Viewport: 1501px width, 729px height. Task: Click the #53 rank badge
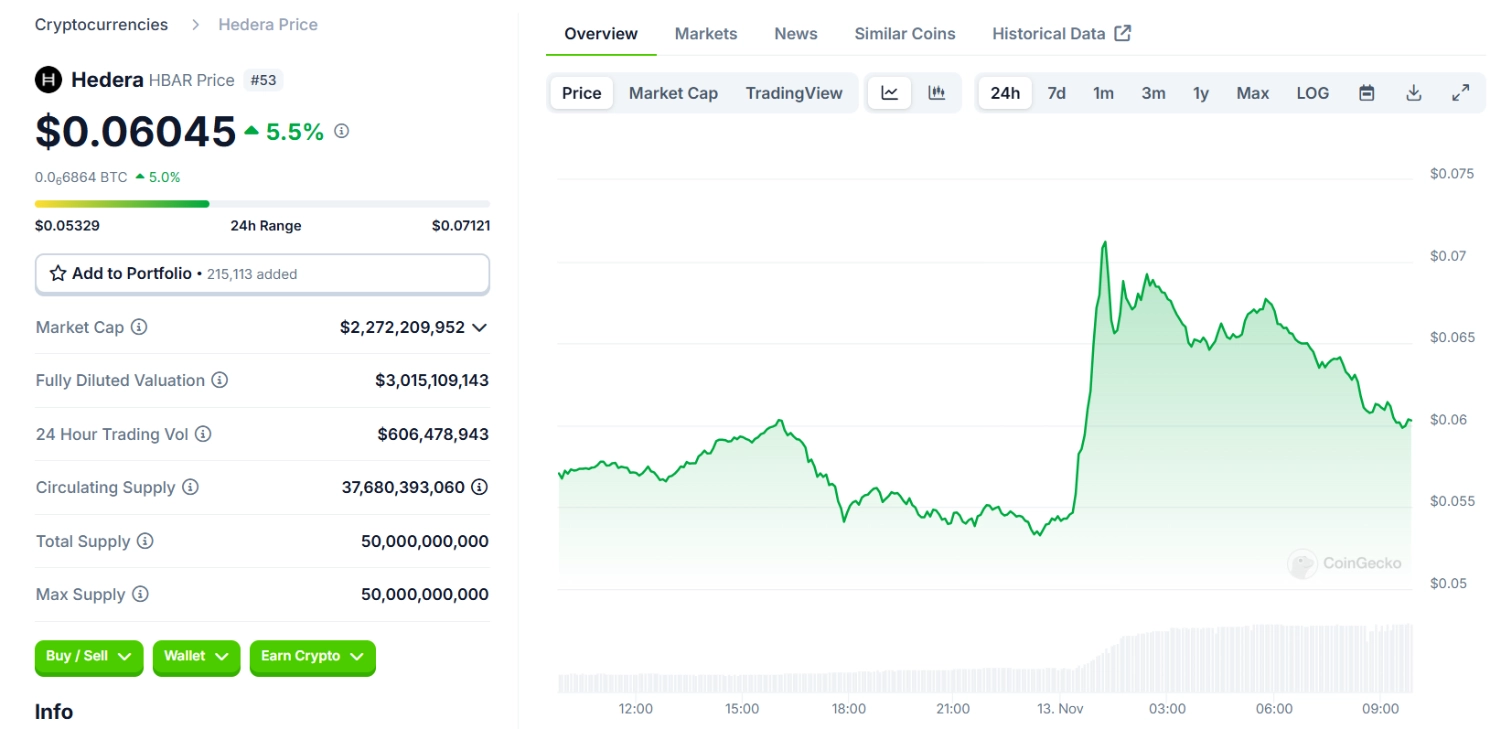263,80
